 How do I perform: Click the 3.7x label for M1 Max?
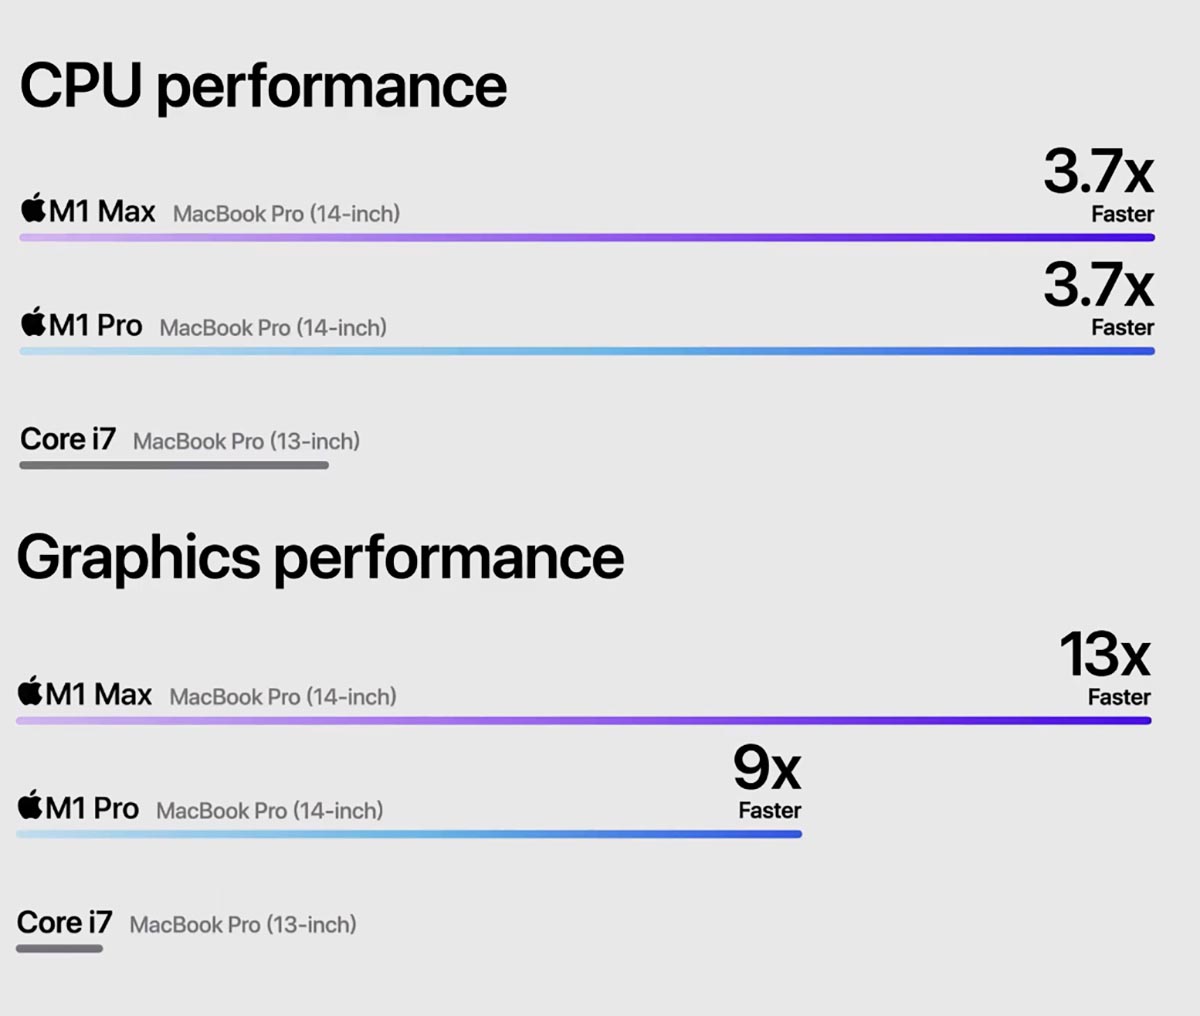point(1099,184)
